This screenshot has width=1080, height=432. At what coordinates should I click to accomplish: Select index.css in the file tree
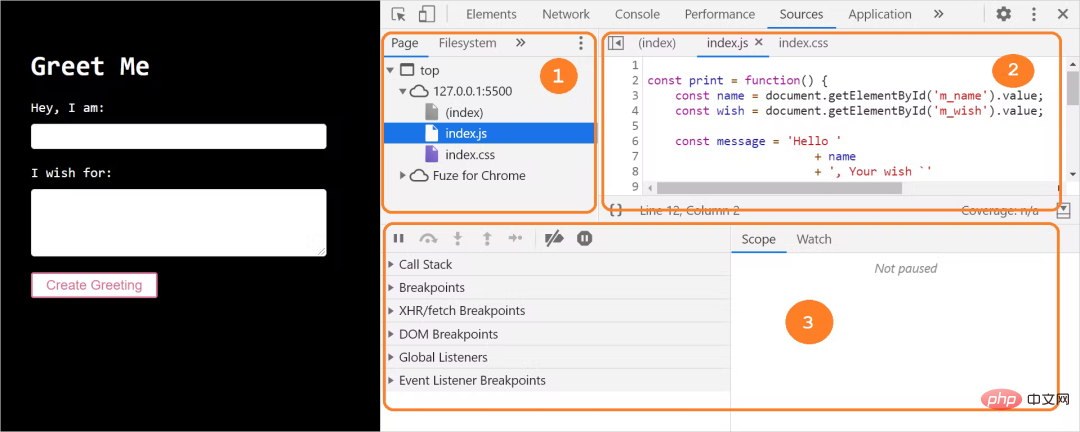(470, 154)
